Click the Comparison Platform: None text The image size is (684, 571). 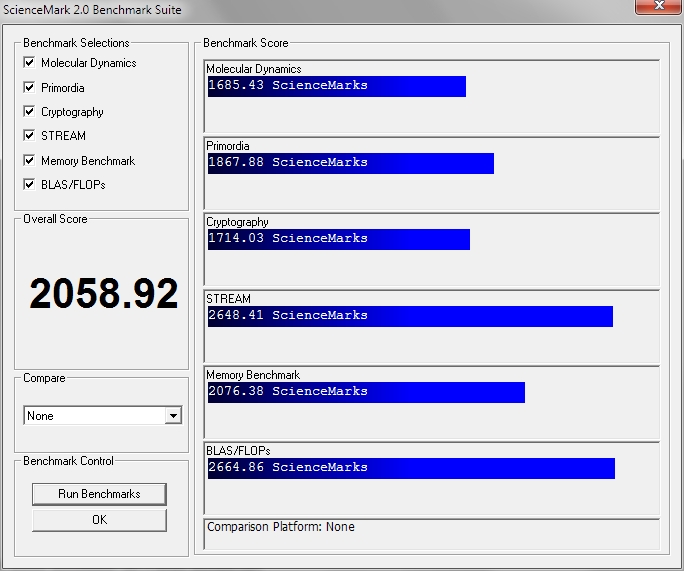tap(280, 527)
